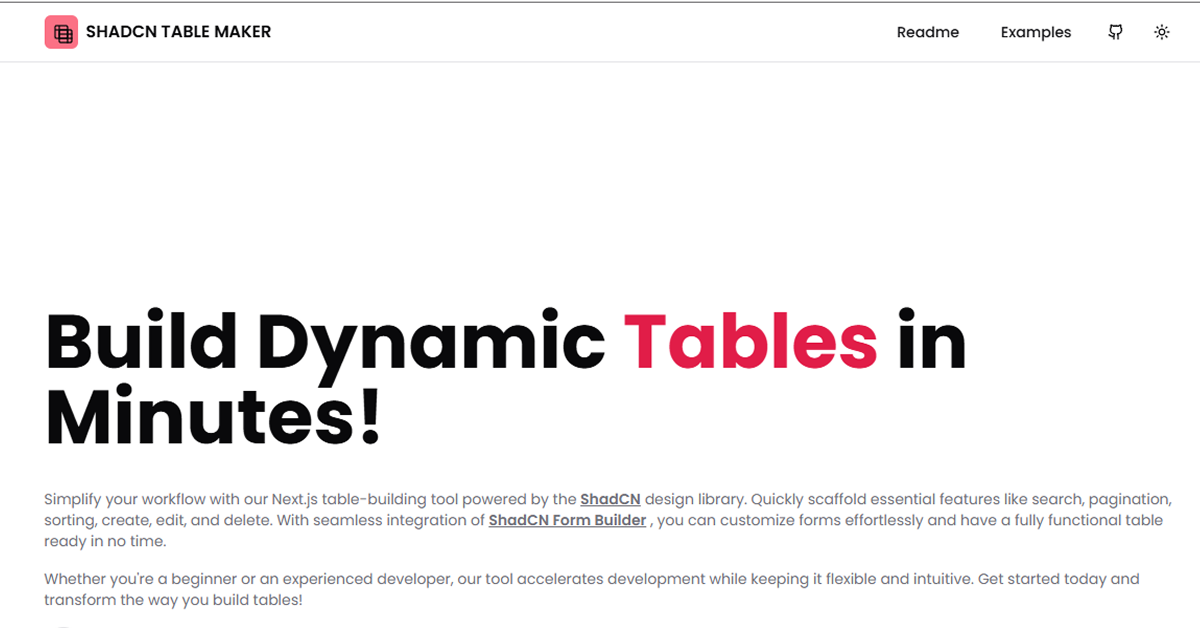Toggle the light/dark theme sun icon
This screenshot has width=1200, height=628.
pyautogui.click(x=1161, y=32)
